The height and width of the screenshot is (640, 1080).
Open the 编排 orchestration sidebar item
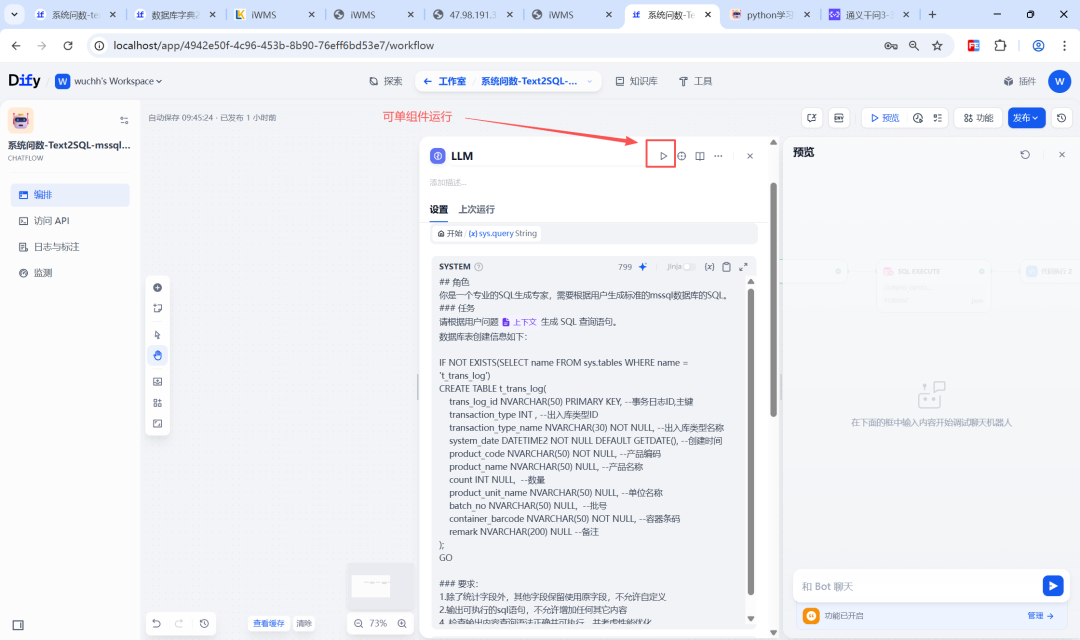tap(70, 195)
